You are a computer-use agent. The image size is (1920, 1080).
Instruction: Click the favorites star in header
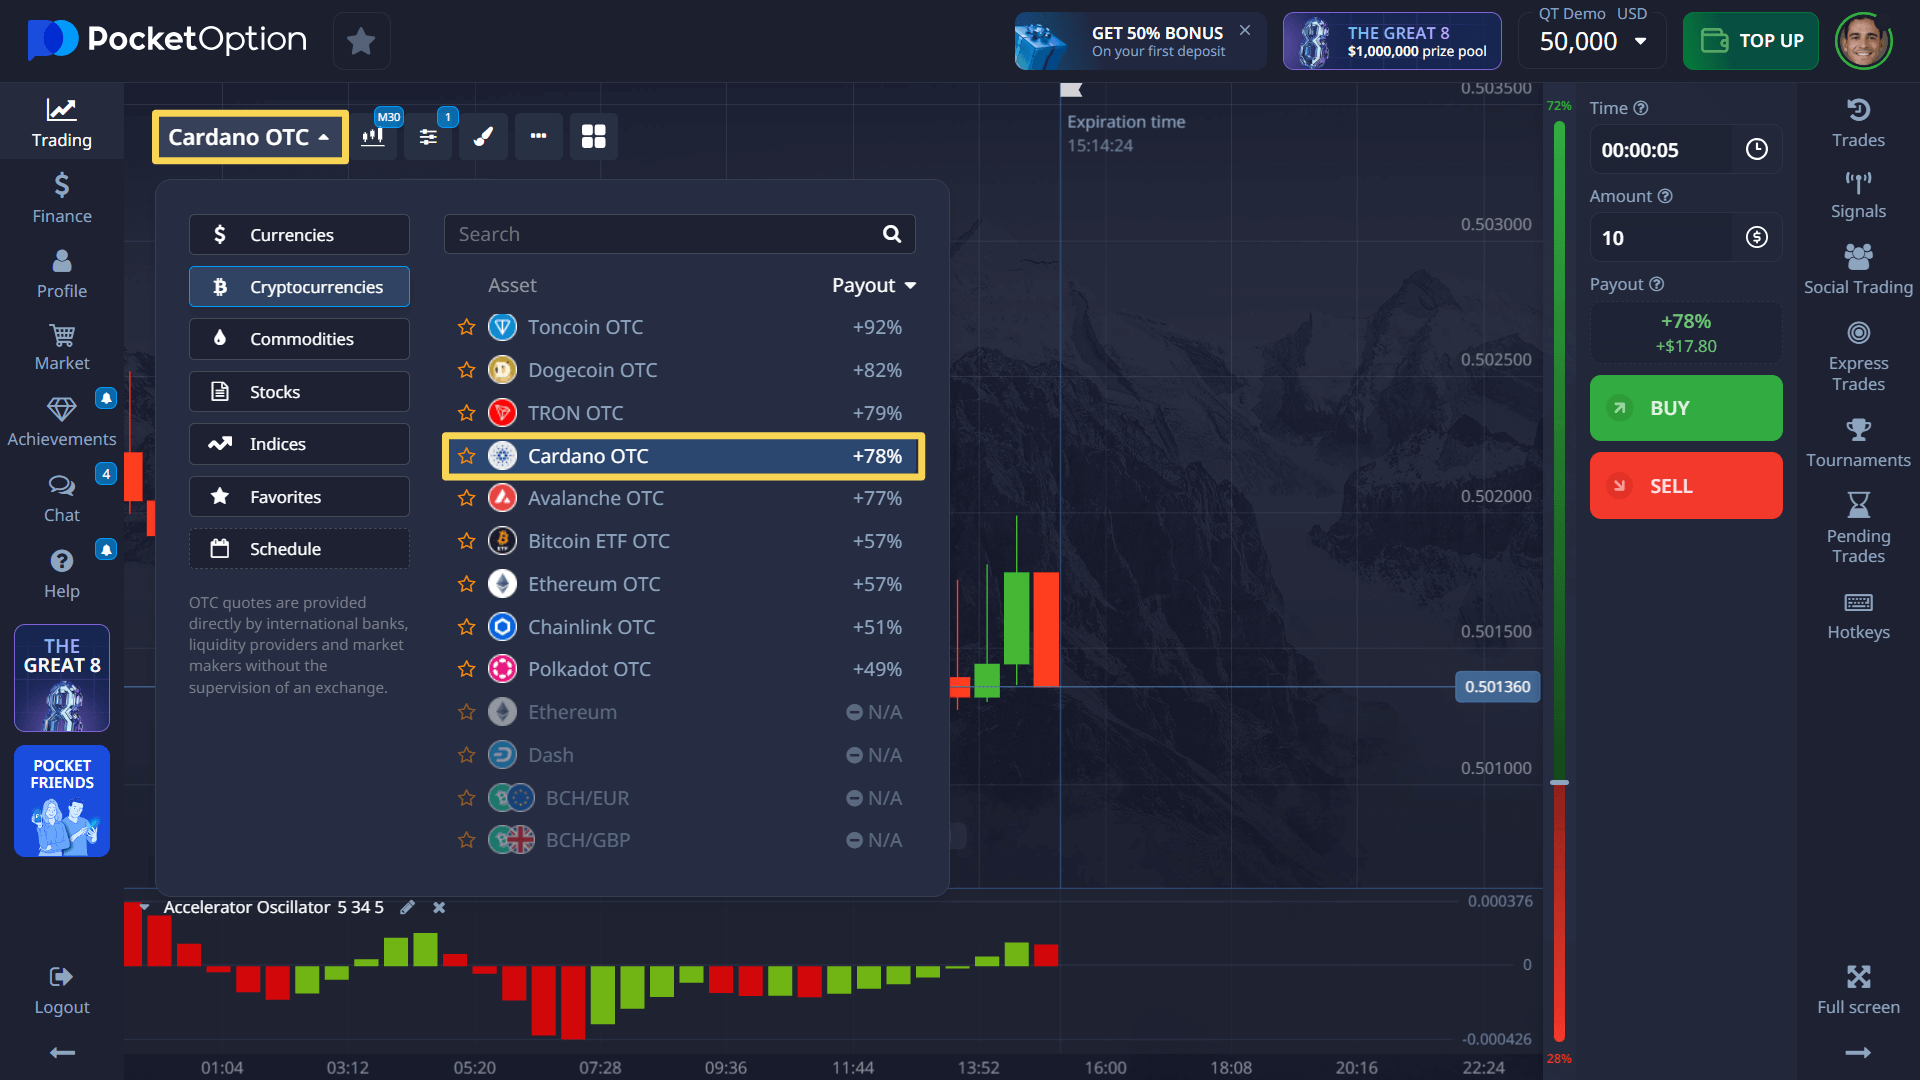[361, 41]
